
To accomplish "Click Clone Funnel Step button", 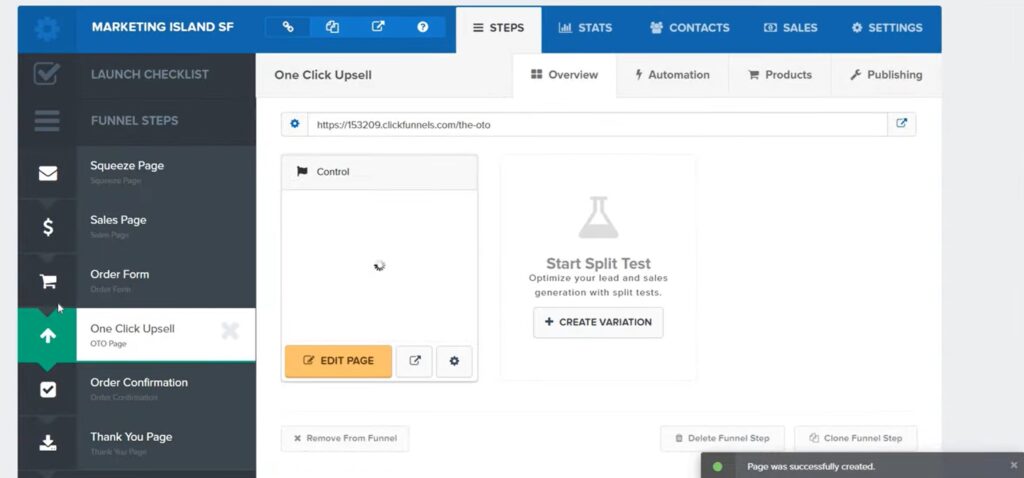I will pos(856,439).
